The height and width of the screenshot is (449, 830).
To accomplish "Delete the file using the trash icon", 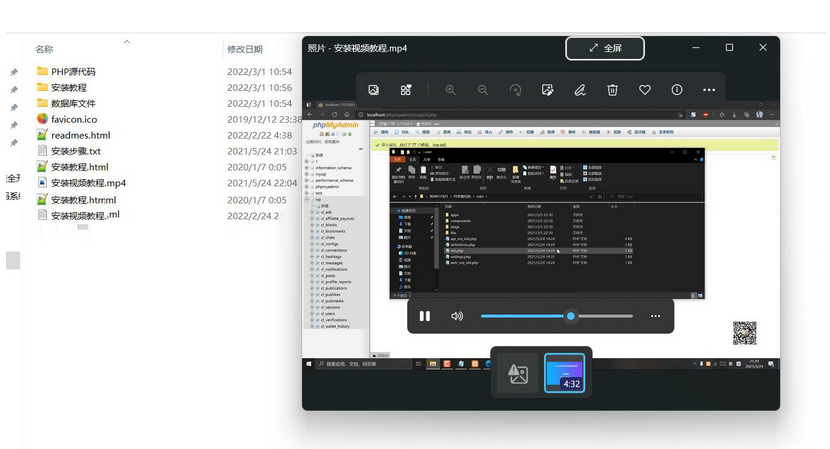I will coord(612,90).
